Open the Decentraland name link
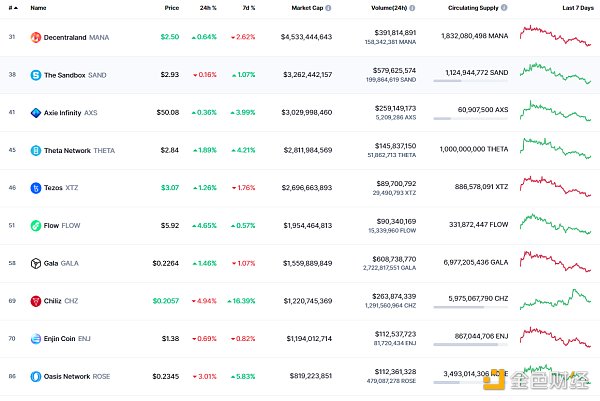Image resolution: width=600 pixels, height=401 pixels. [x=68, y=38]
